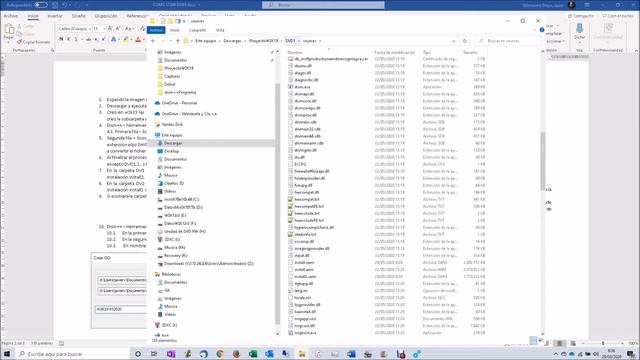640x360 pixels.
Task: Sort by the Tamaño column header
Action: 470,52
